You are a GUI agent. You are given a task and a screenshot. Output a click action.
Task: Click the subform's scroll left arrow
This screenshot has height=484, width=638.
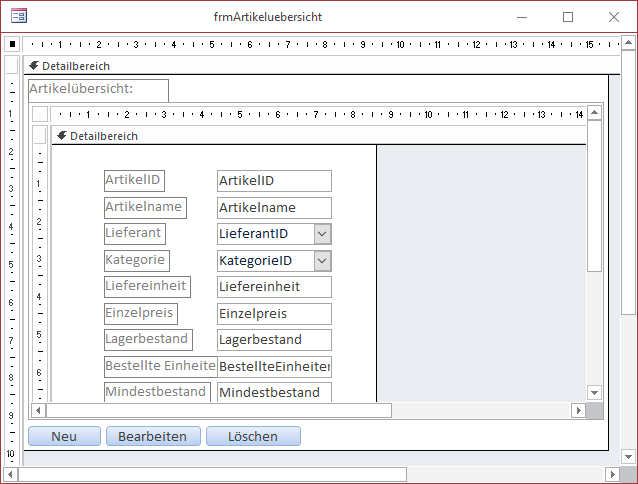39,410
